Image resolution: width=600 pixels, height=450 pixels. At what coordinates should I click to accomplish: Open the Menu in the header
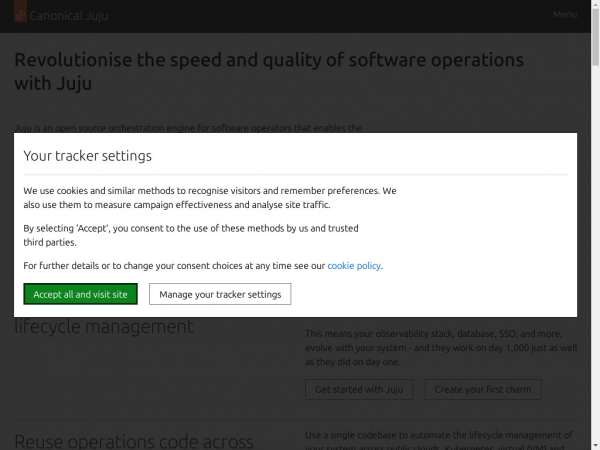565,15
